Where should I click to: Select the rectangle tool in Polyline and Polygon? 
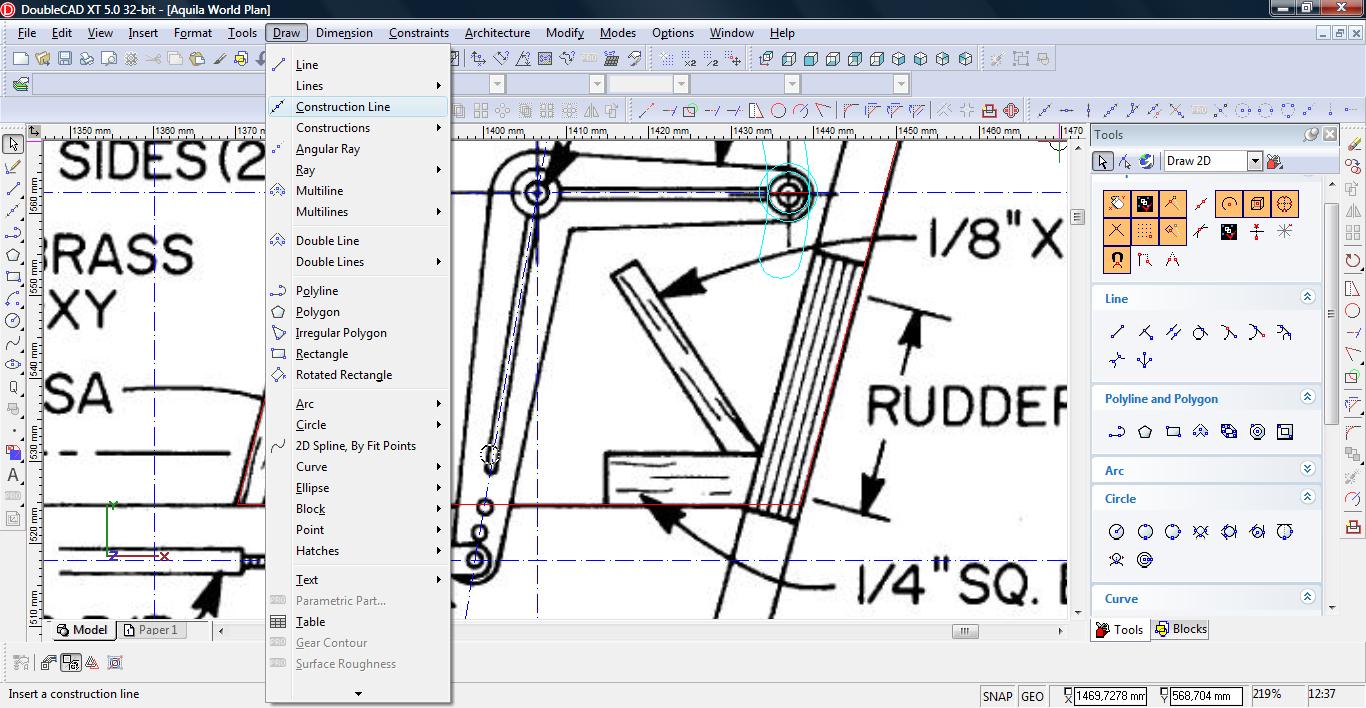click(1173, 432)
